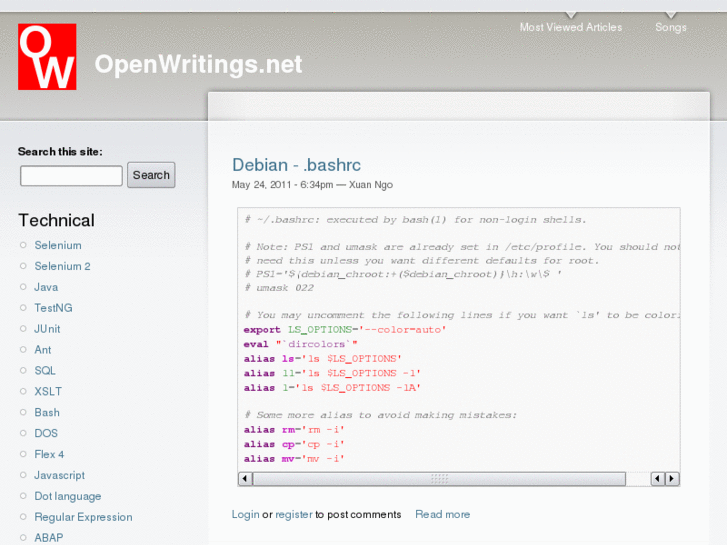Click the code block horizontal scrollbar track

(x=450, y=480)
